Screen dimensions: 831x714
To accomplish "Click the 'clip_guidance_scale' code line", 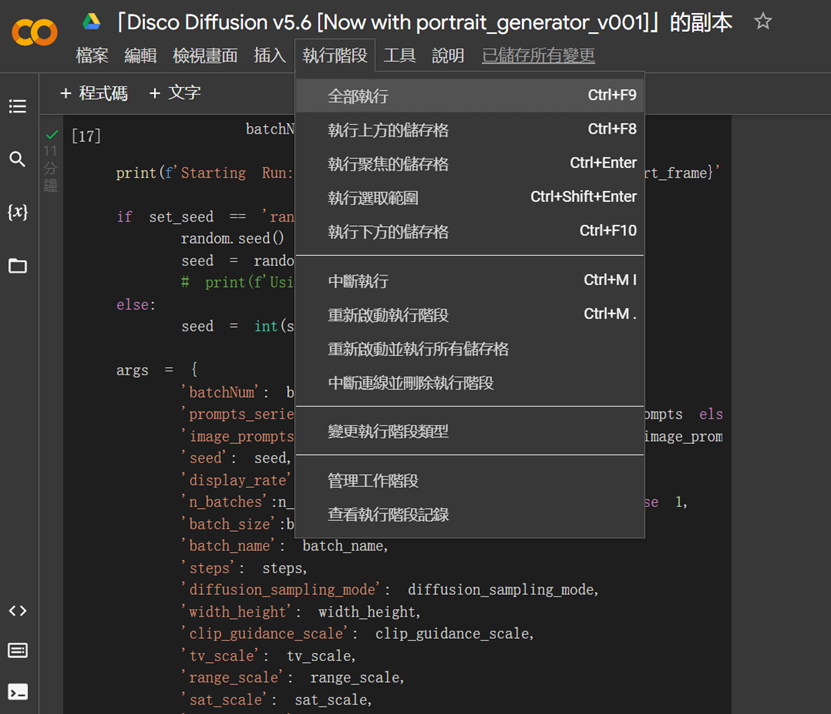I will click(358, 634).
